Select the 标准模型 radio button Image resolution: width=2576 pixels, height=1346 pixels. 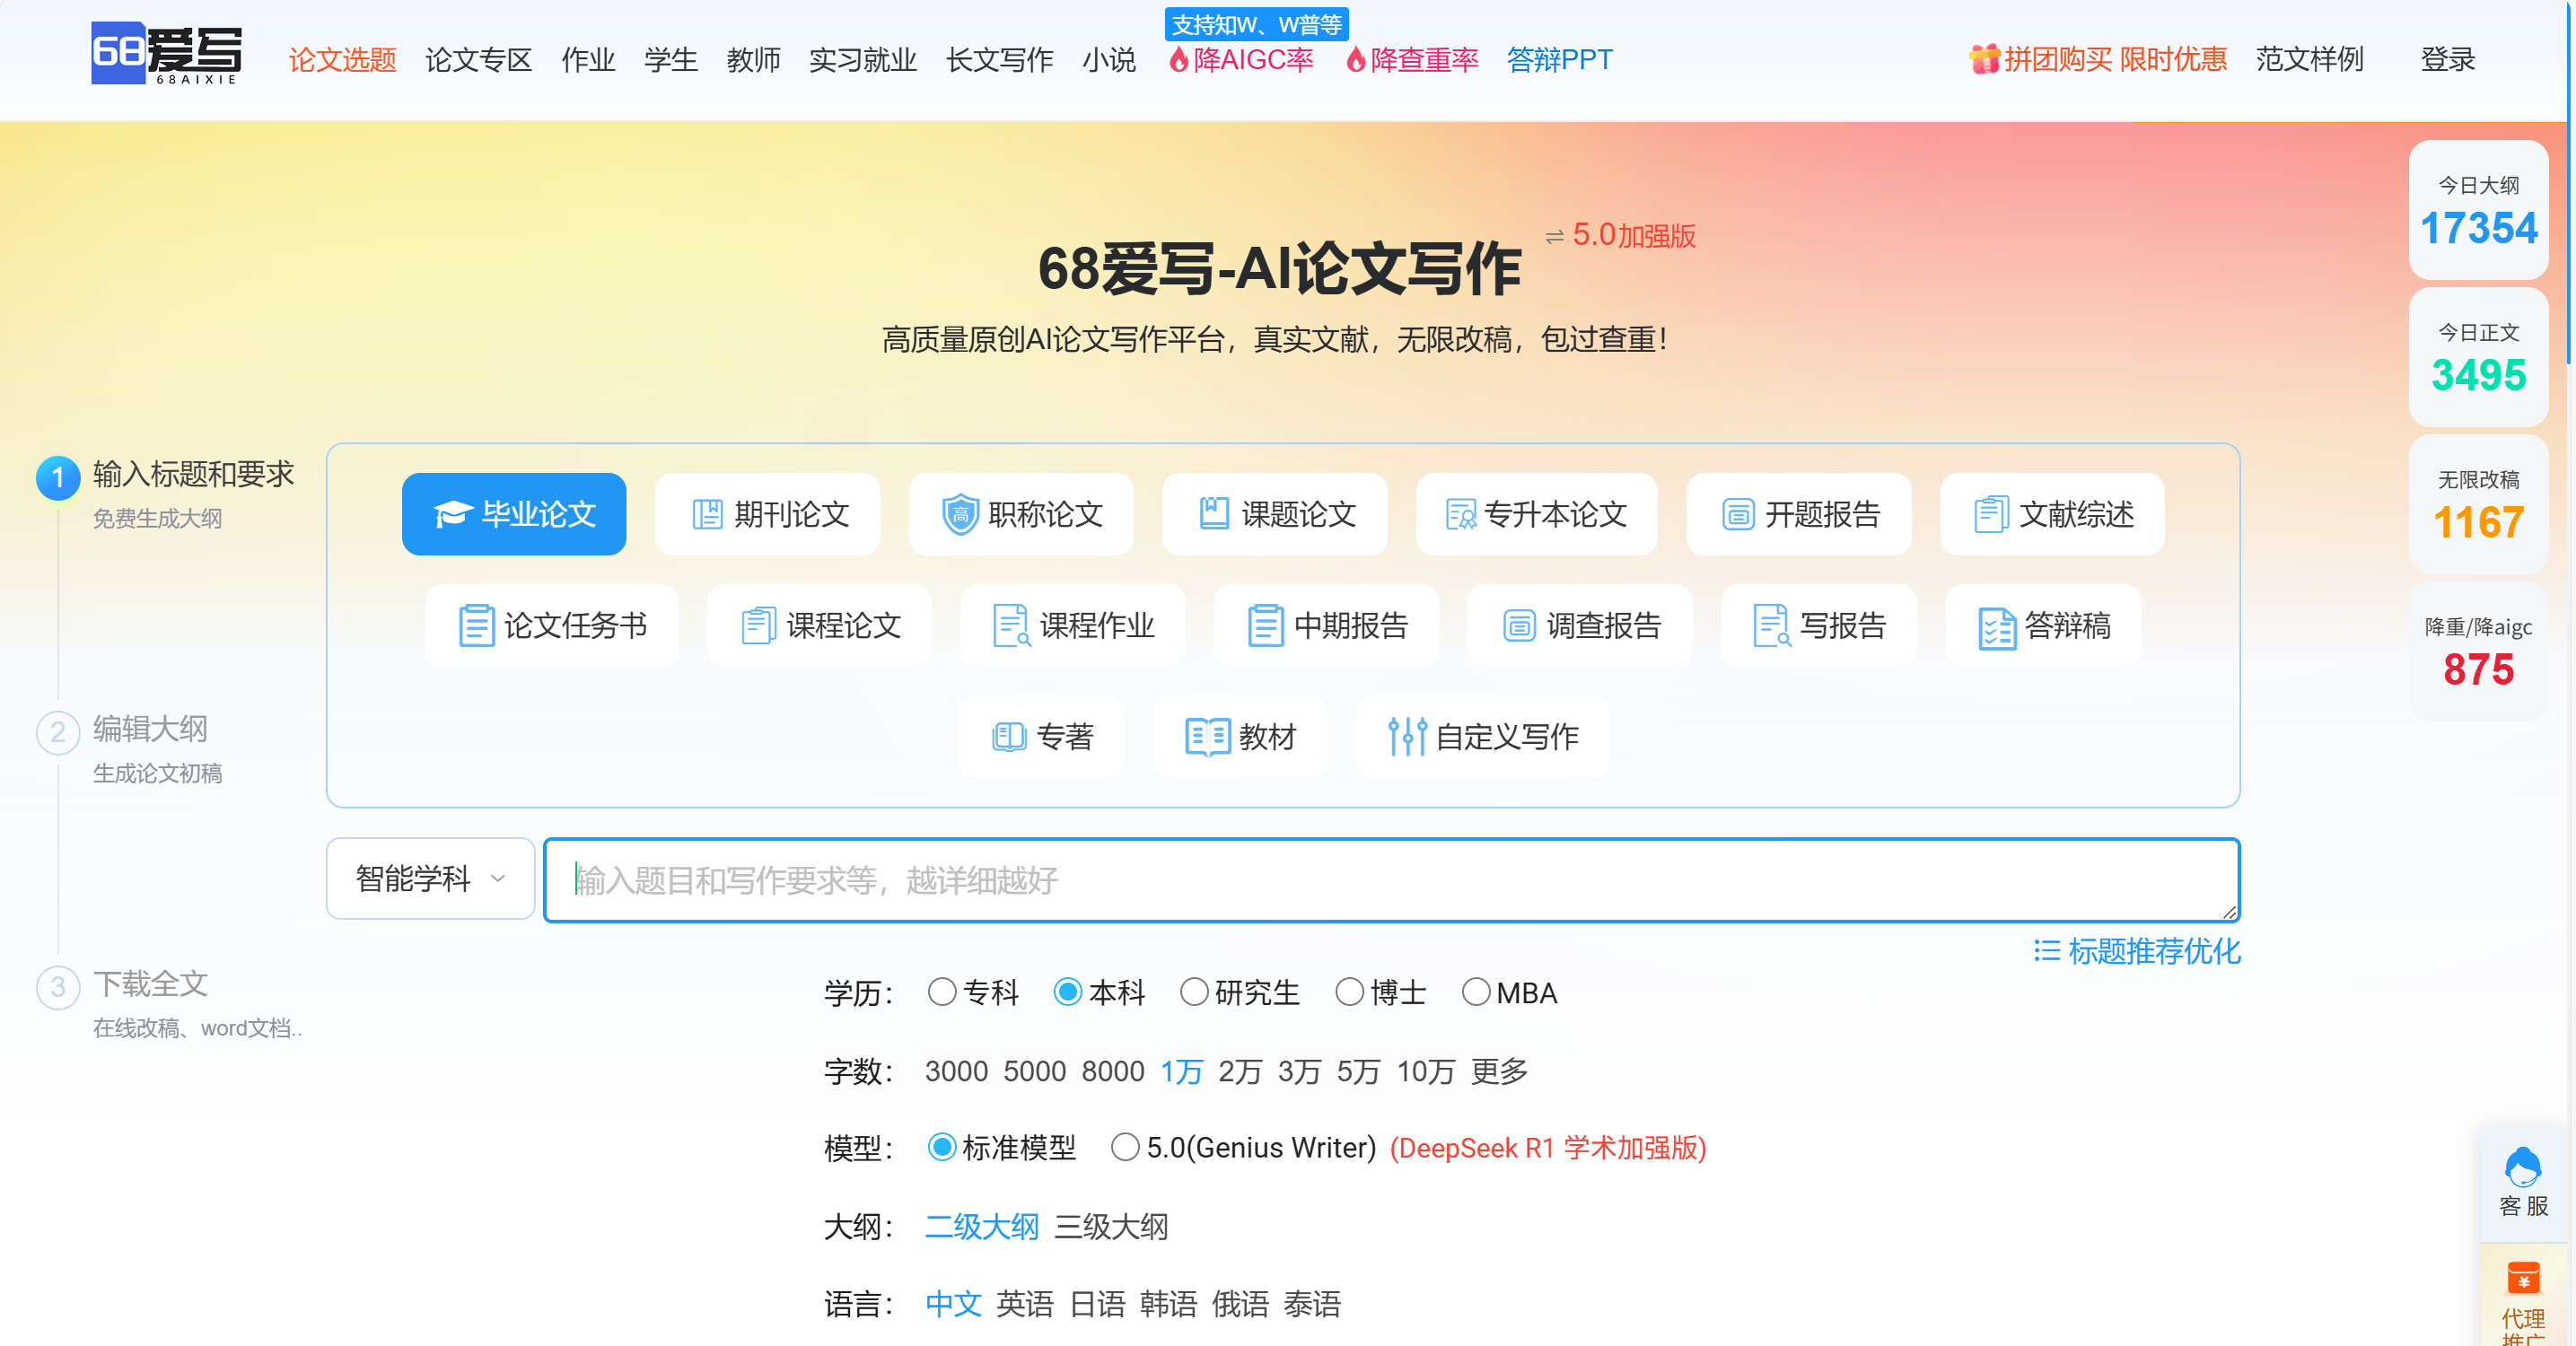942,1147
